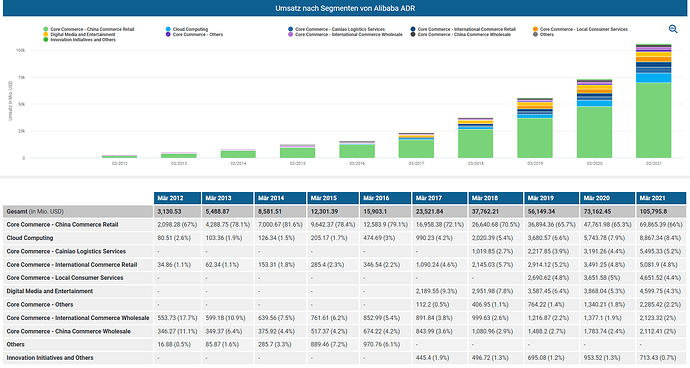Select the Mär 2020 column header
The image size is (690, 368).
tap(607, 198)
